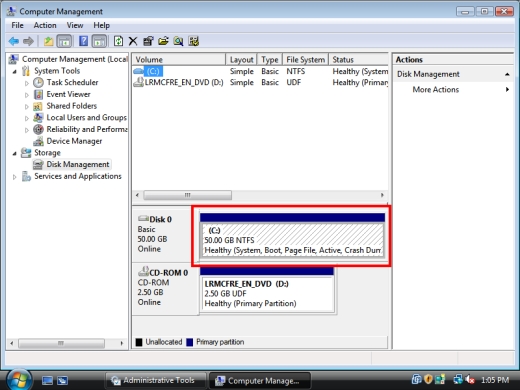Click the left arrow of volume list scrollbar

coord(138,195)
